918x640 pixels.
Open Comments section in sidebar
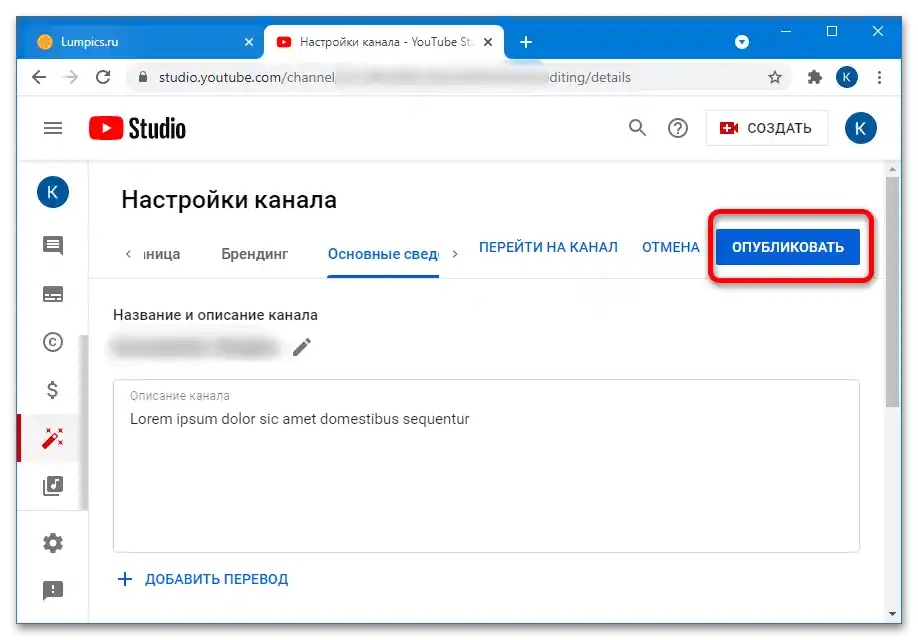53,245
